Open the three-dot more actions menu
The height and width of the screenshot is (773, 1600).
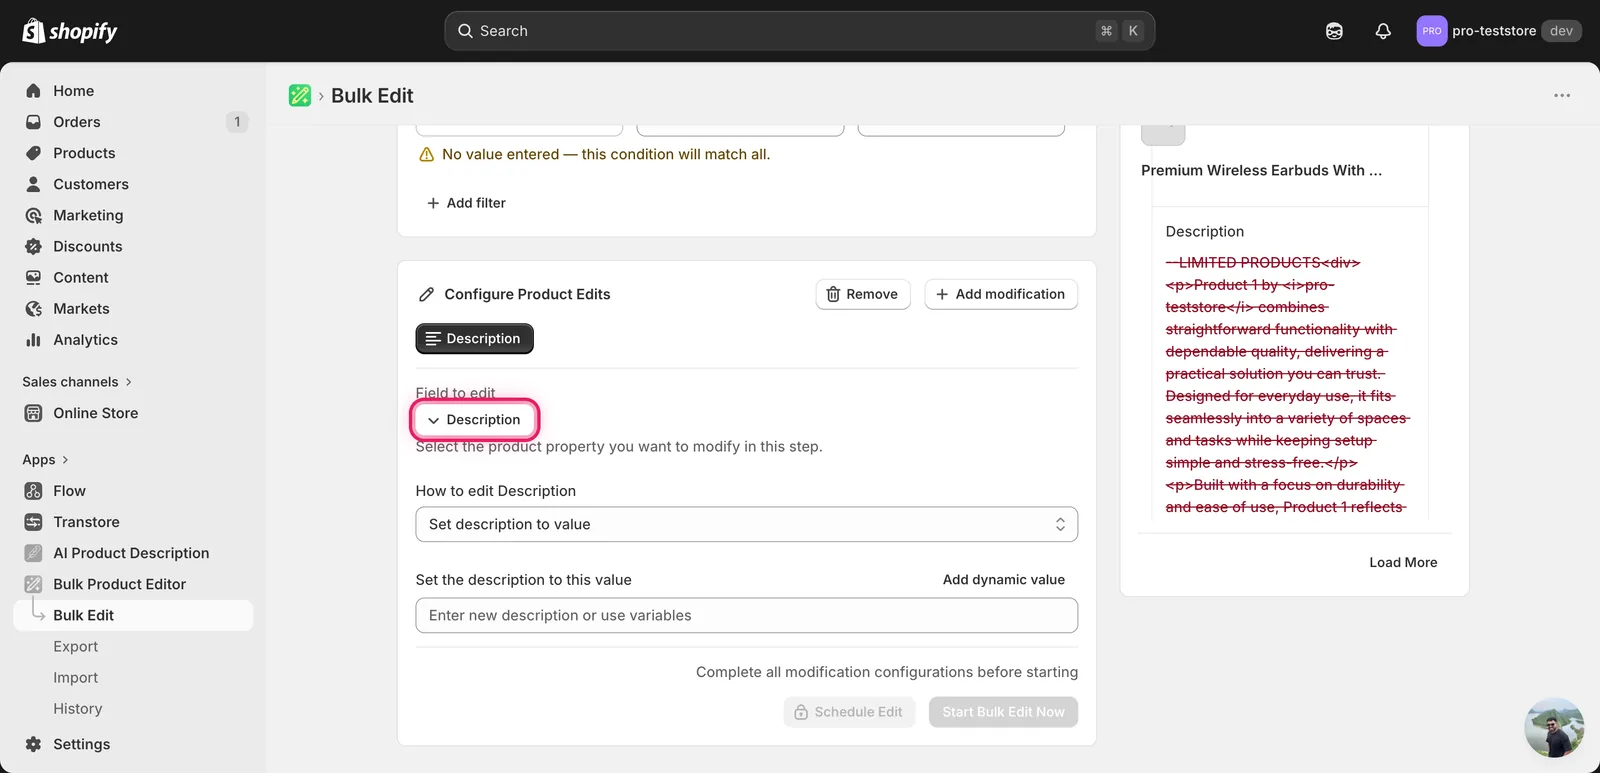(1562, 96)
